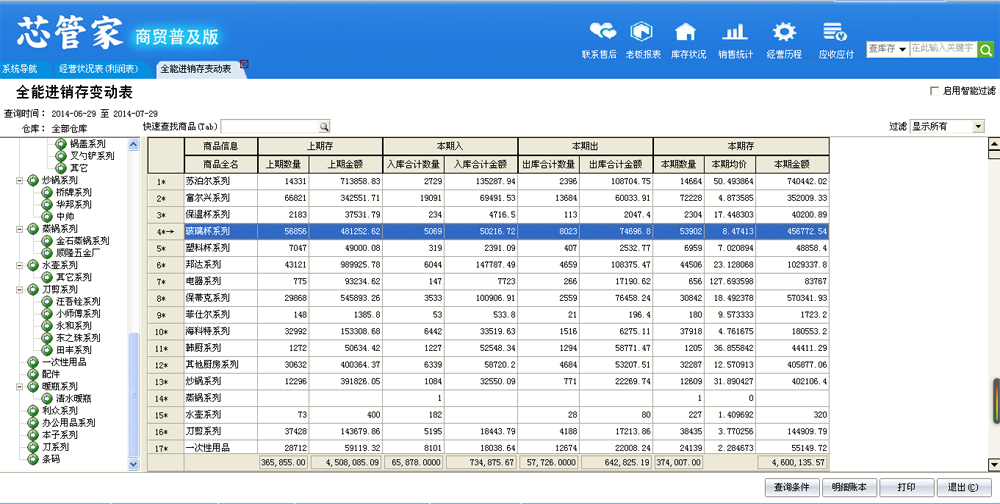Click the 保温杯系列 product name cell
The image size is (1000, 504).
pos(221,214)
